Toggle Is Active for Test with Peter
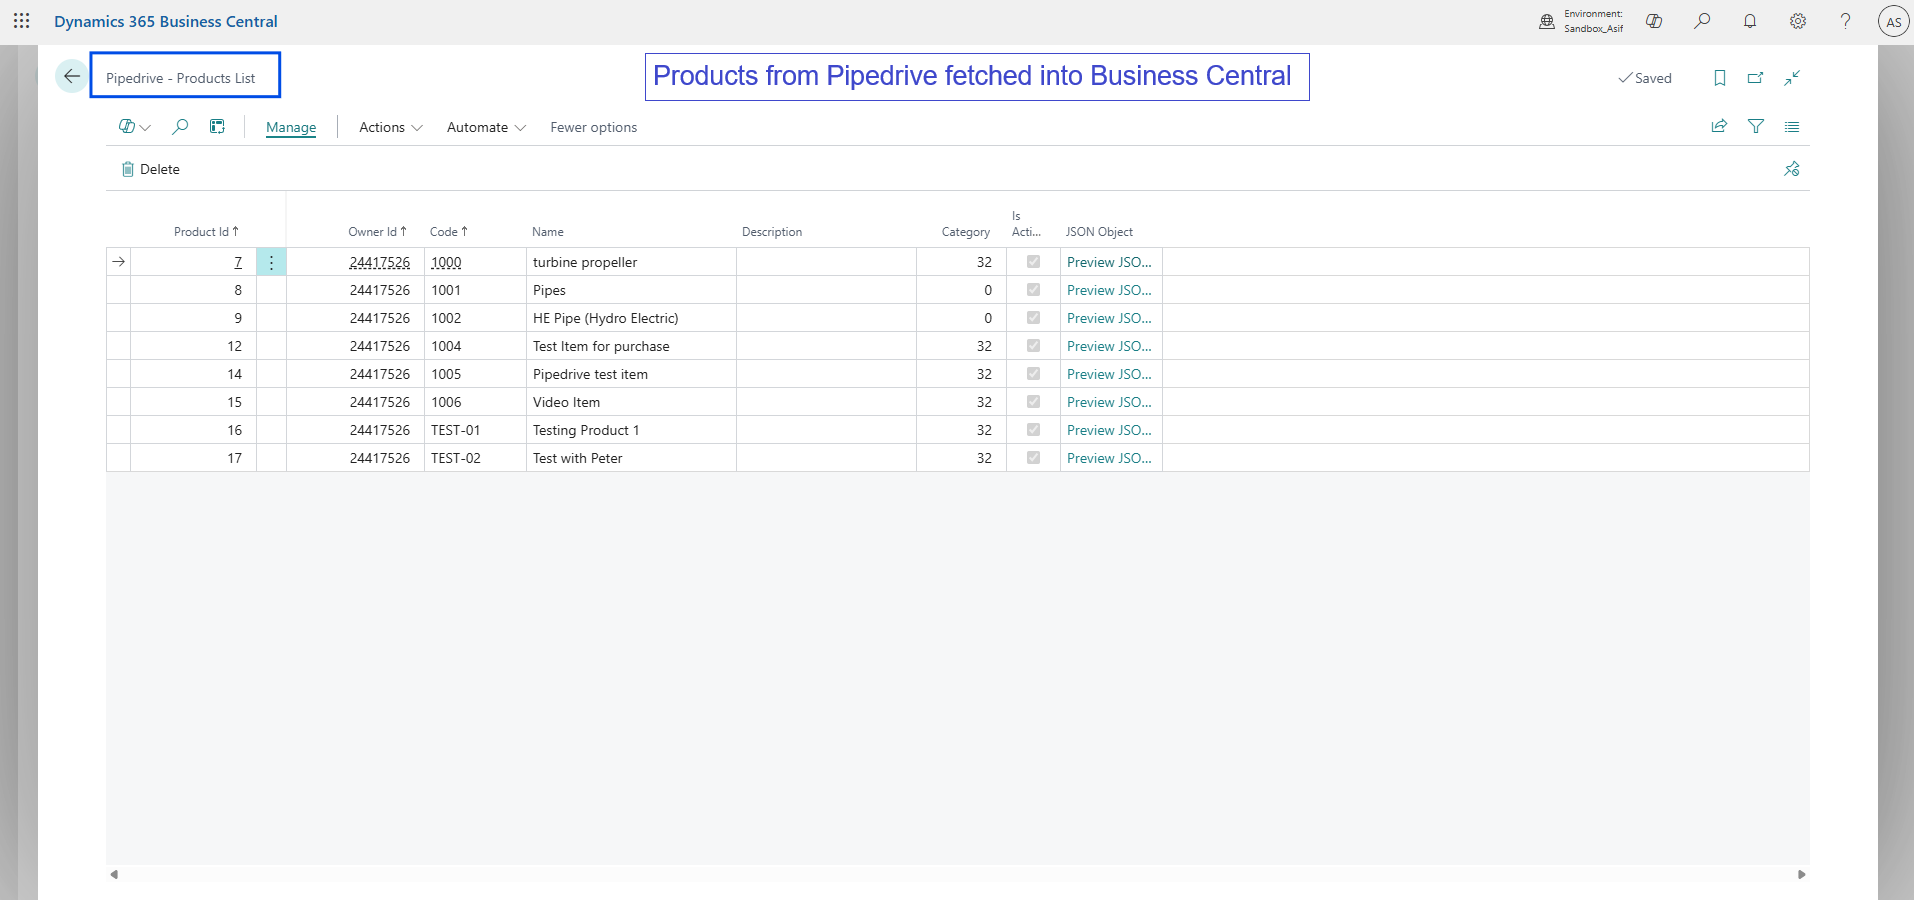Image resolution: width=1914 pixels, height=900 pixels. (1034, 457)
